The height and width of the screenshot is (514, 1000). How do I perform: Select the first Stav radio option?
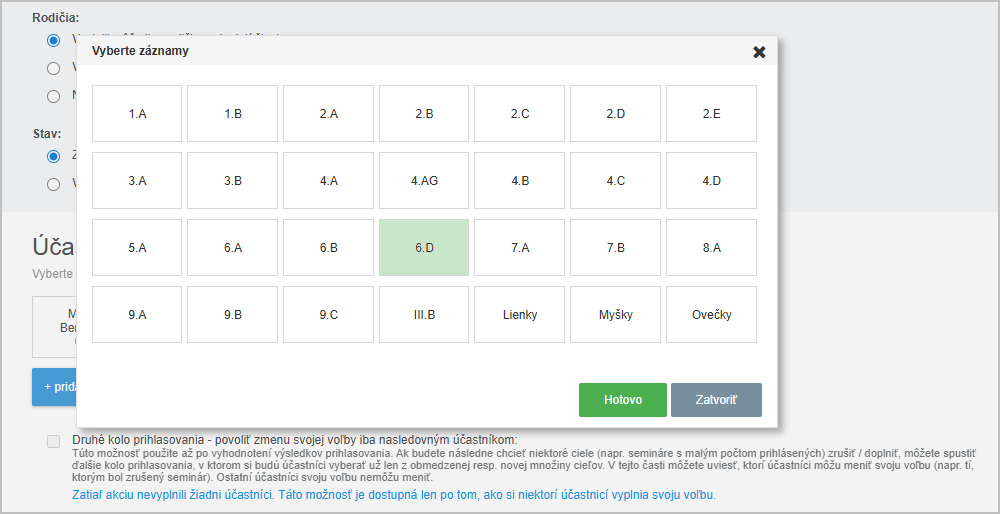(54, 156)
